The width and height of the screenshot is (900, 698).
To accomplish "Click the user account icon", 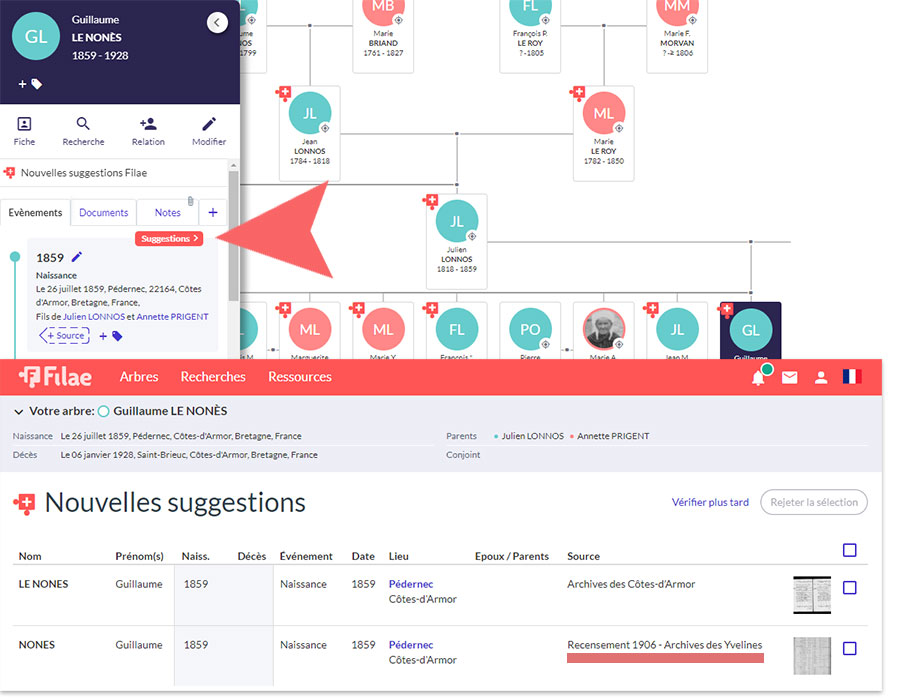I will [x=821, y=377].
